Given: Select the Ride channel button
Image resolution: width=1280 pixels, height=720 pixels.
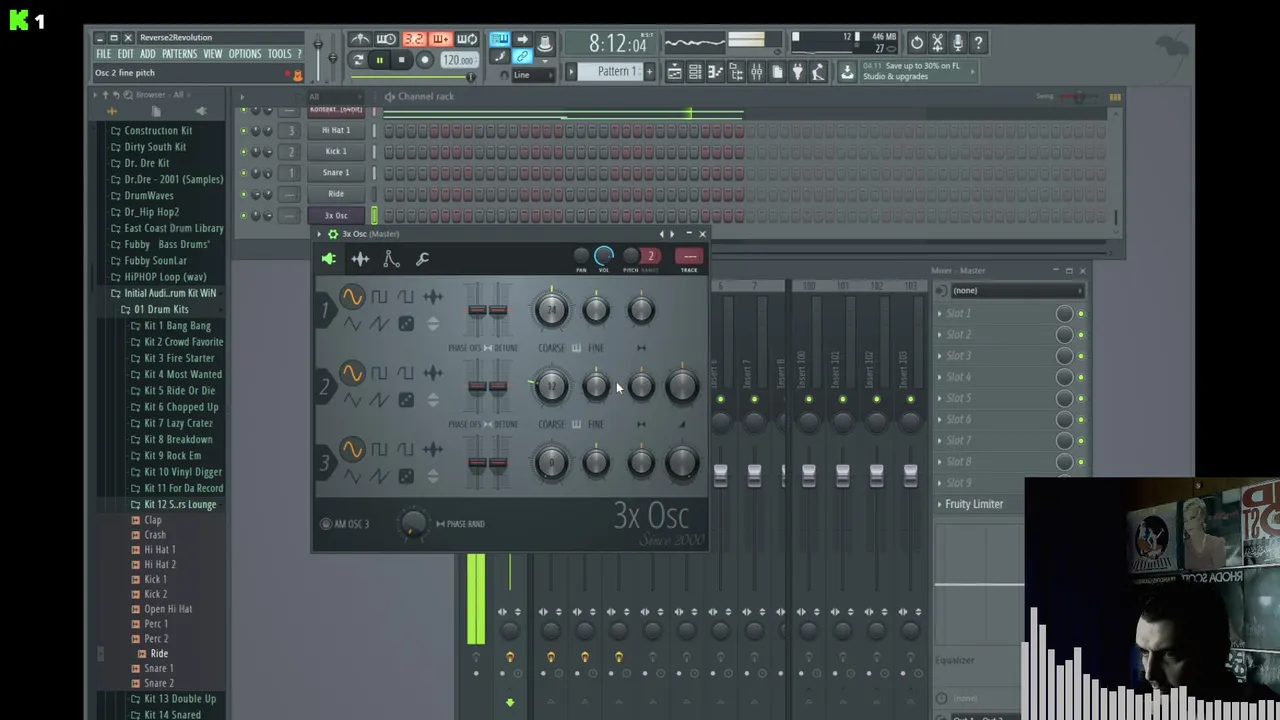Looking at the screenshot, I should coord(336,194).
